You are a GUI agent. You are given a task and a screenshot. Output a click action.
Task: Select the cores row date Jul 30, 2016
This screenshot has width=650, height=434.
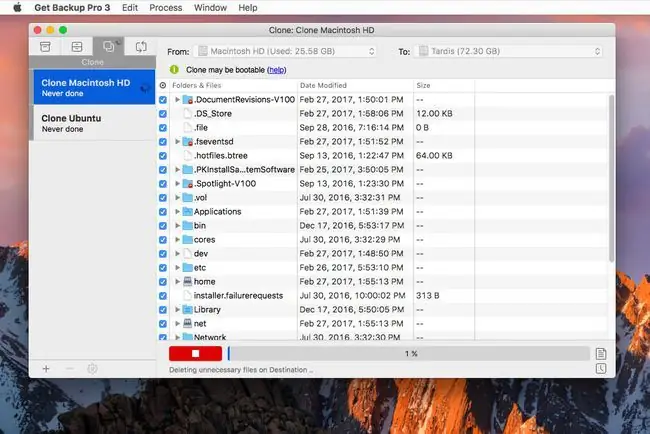click(349, 240)
